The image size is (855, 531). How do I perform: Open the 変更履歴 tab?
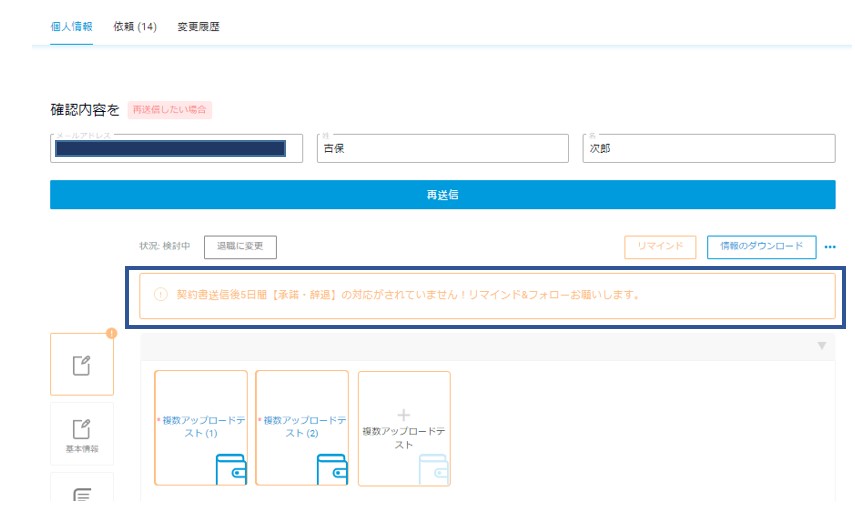coord(198,27)
